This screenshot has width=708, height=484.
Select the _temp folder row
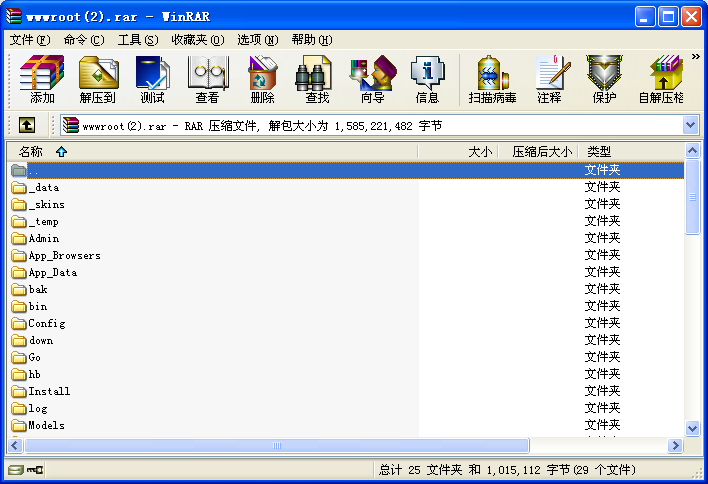(x=347, y=222)
